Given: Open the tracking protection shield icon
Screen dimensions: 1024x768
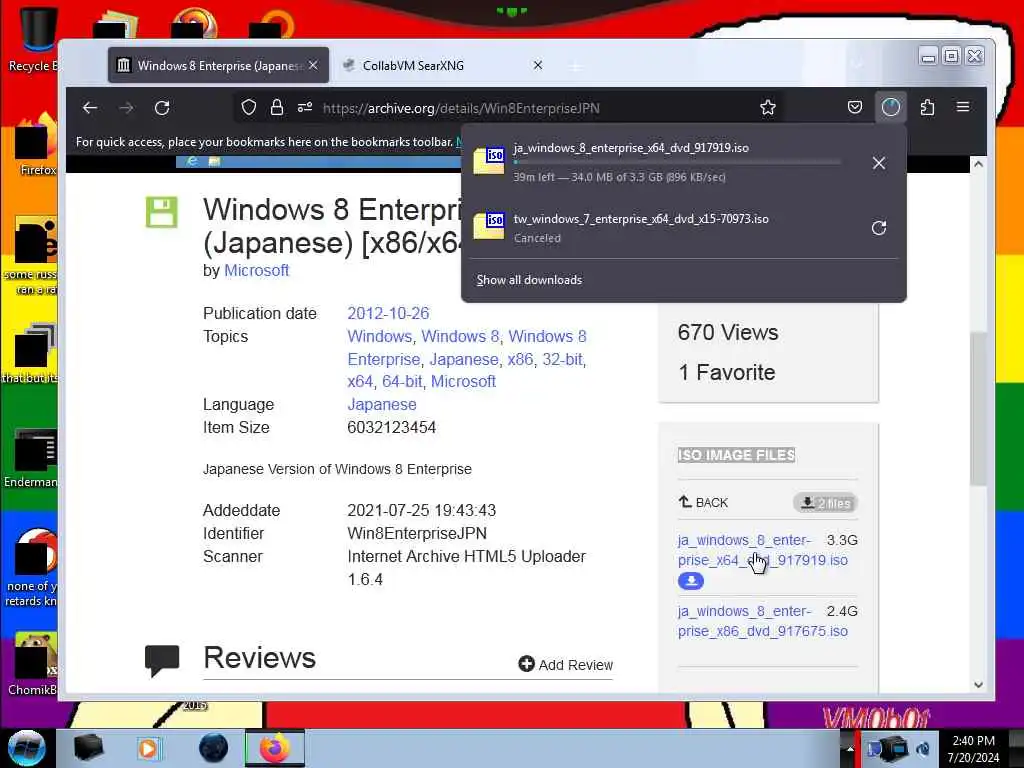Looking at the screenshot, I should [249, 108].
